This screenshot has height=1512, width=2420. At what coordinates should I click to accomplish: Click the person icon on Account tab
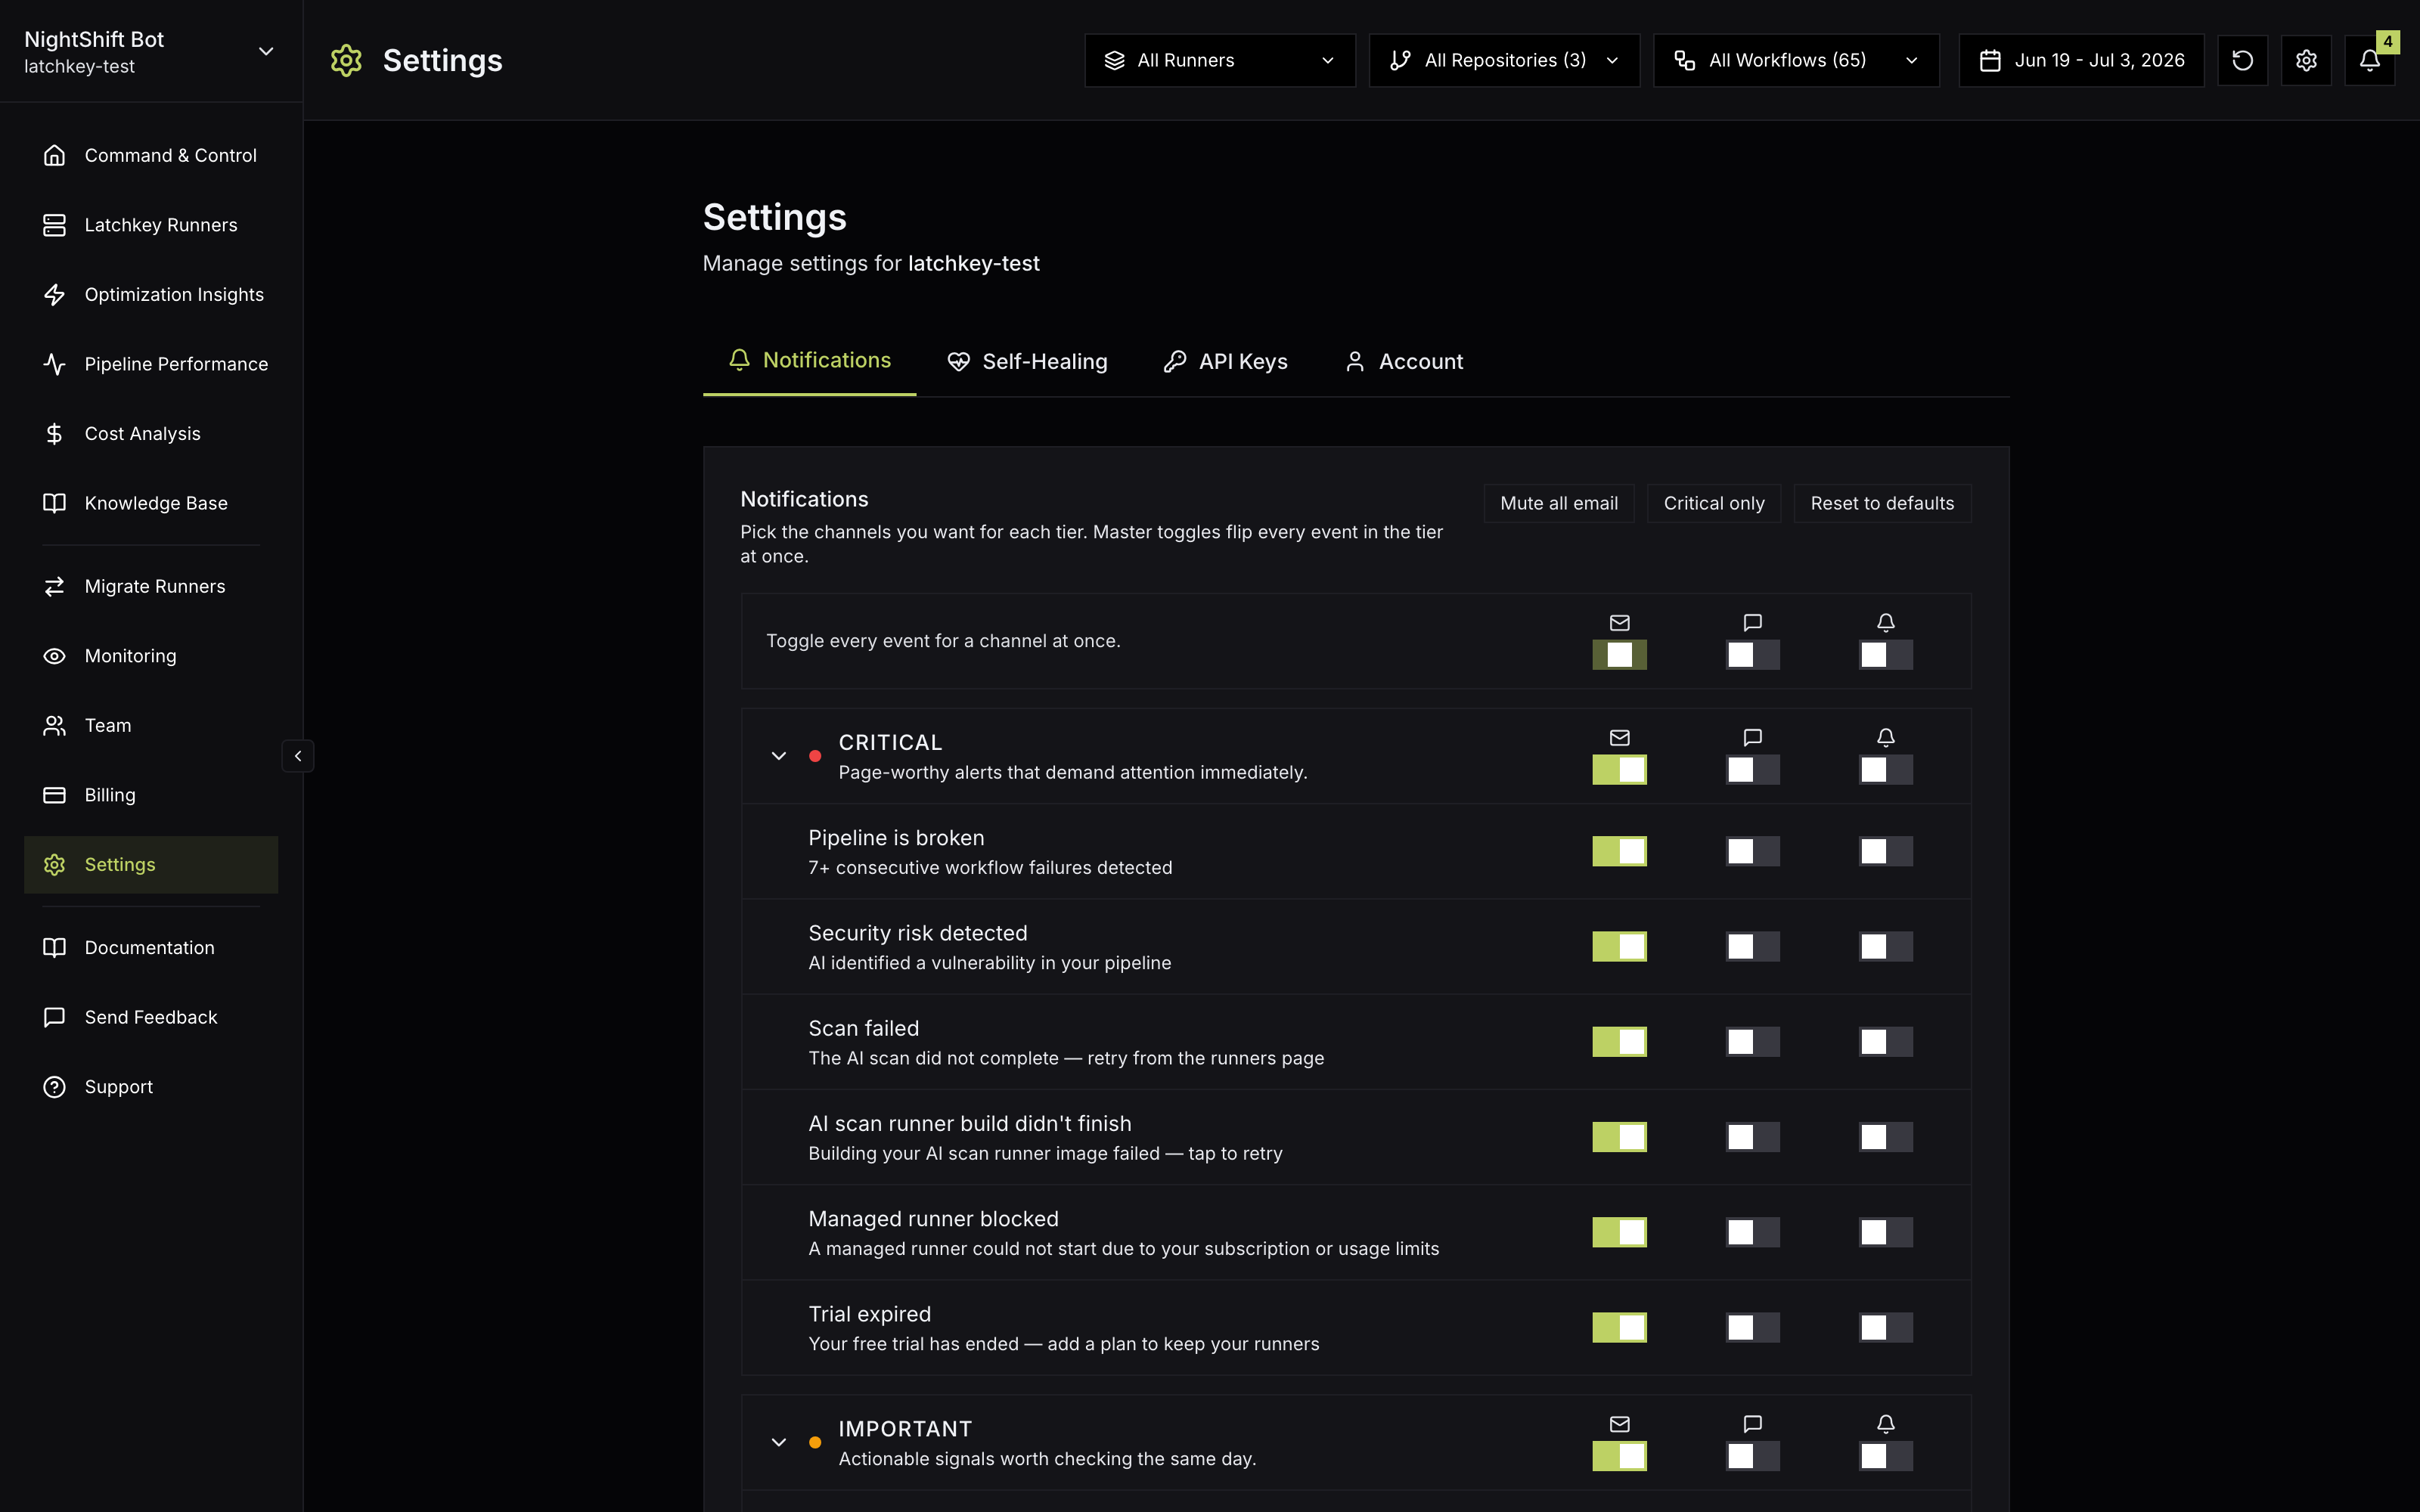pos(1355,361)
